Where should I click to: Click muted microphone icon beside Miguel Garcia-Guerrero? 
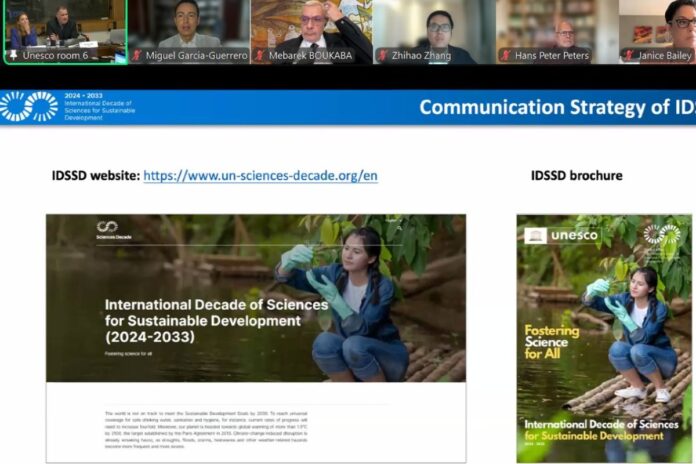coord(137,56)
